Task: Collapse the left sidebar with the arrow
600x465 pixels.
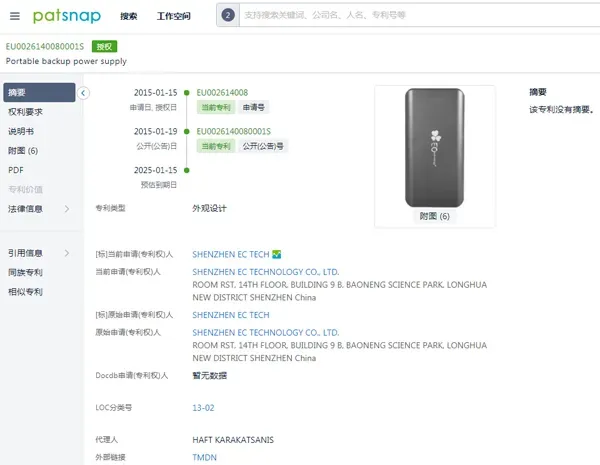Action: pos(83,93)
